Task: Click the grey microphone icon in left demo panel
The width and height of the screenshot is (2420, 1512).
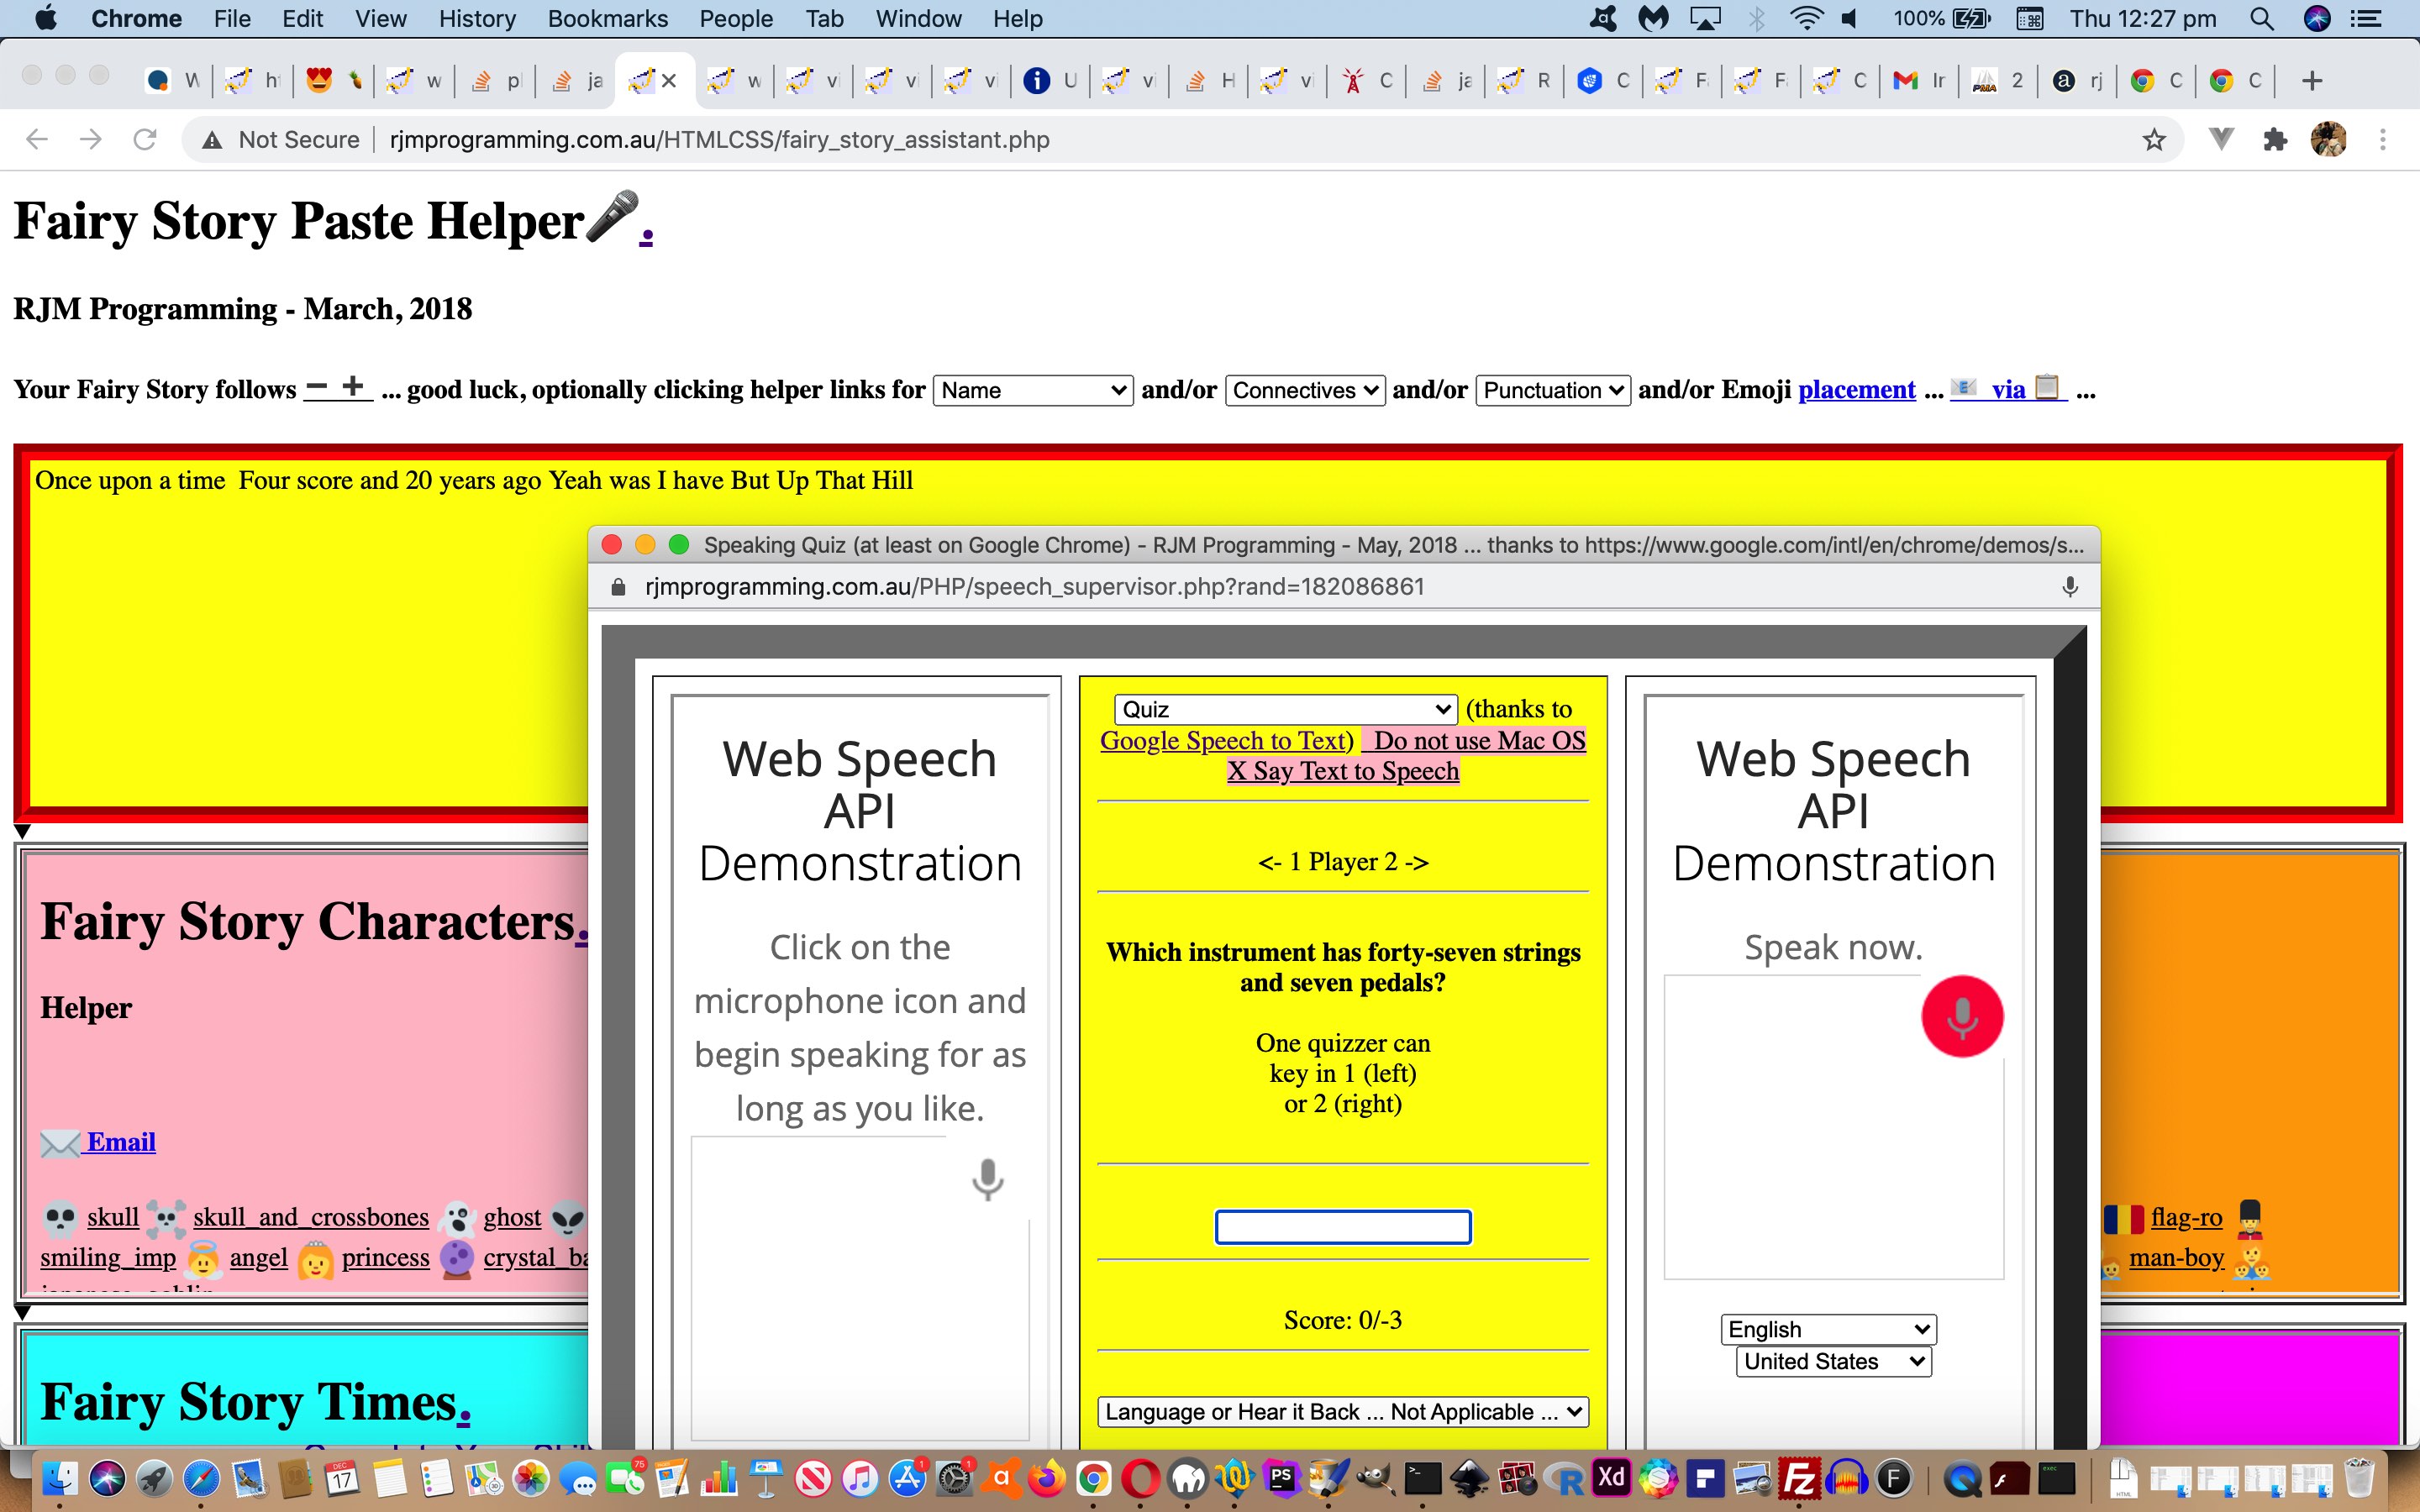Action: click(987, 1180)
